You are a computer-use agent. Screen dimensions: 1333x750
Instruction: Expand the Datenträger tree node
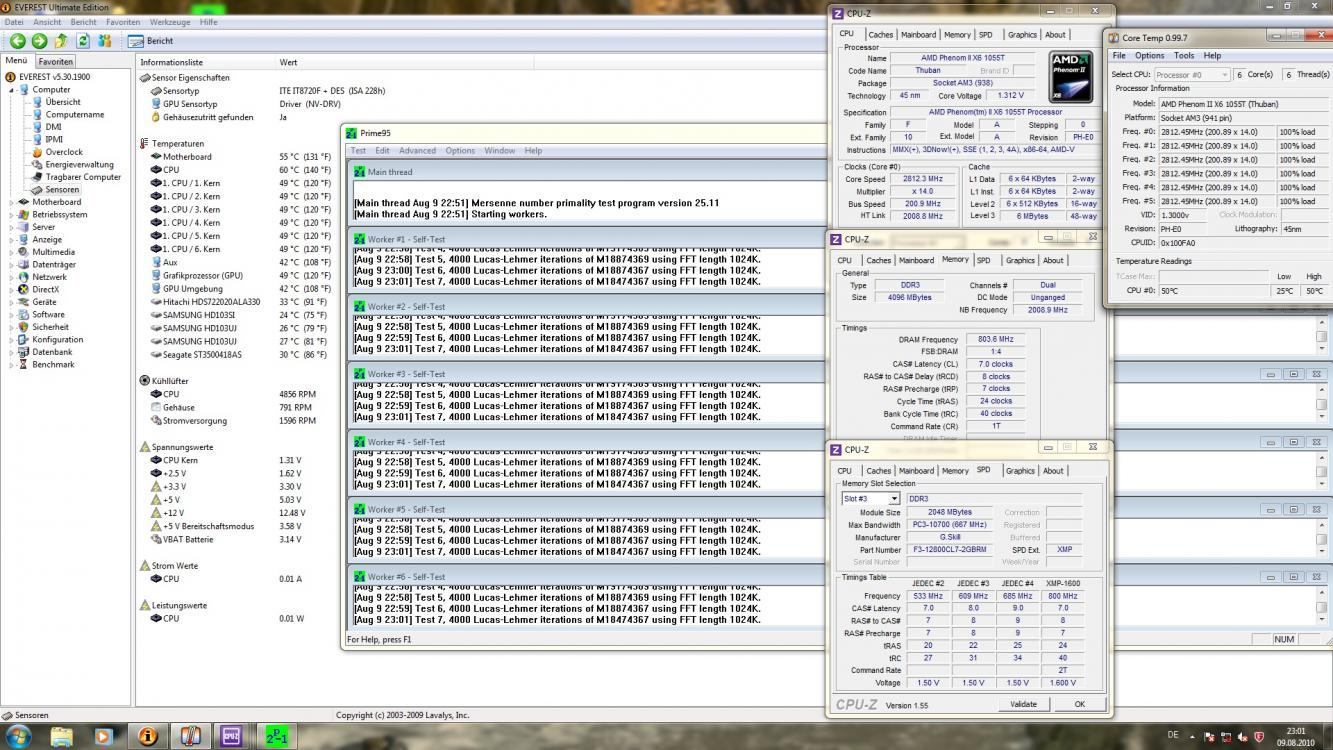12,264
